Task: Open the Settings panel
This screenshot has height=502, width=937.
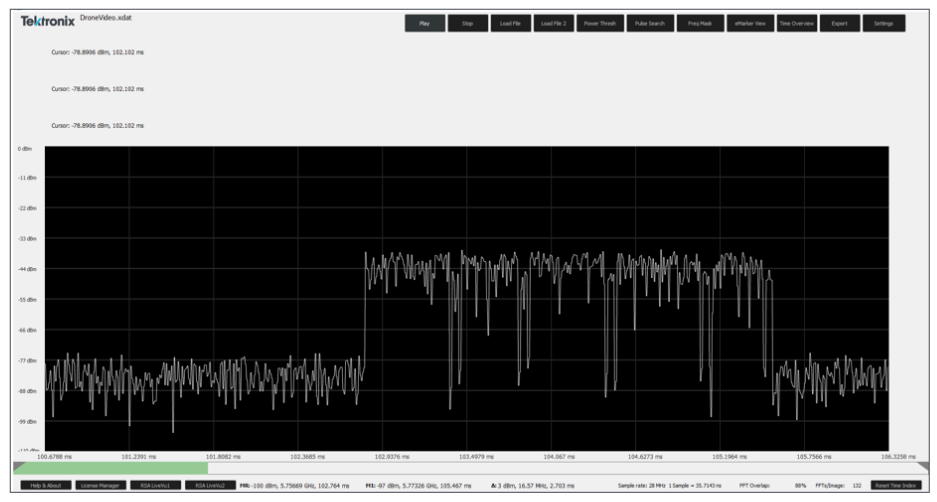Action: tap(883, 23)
